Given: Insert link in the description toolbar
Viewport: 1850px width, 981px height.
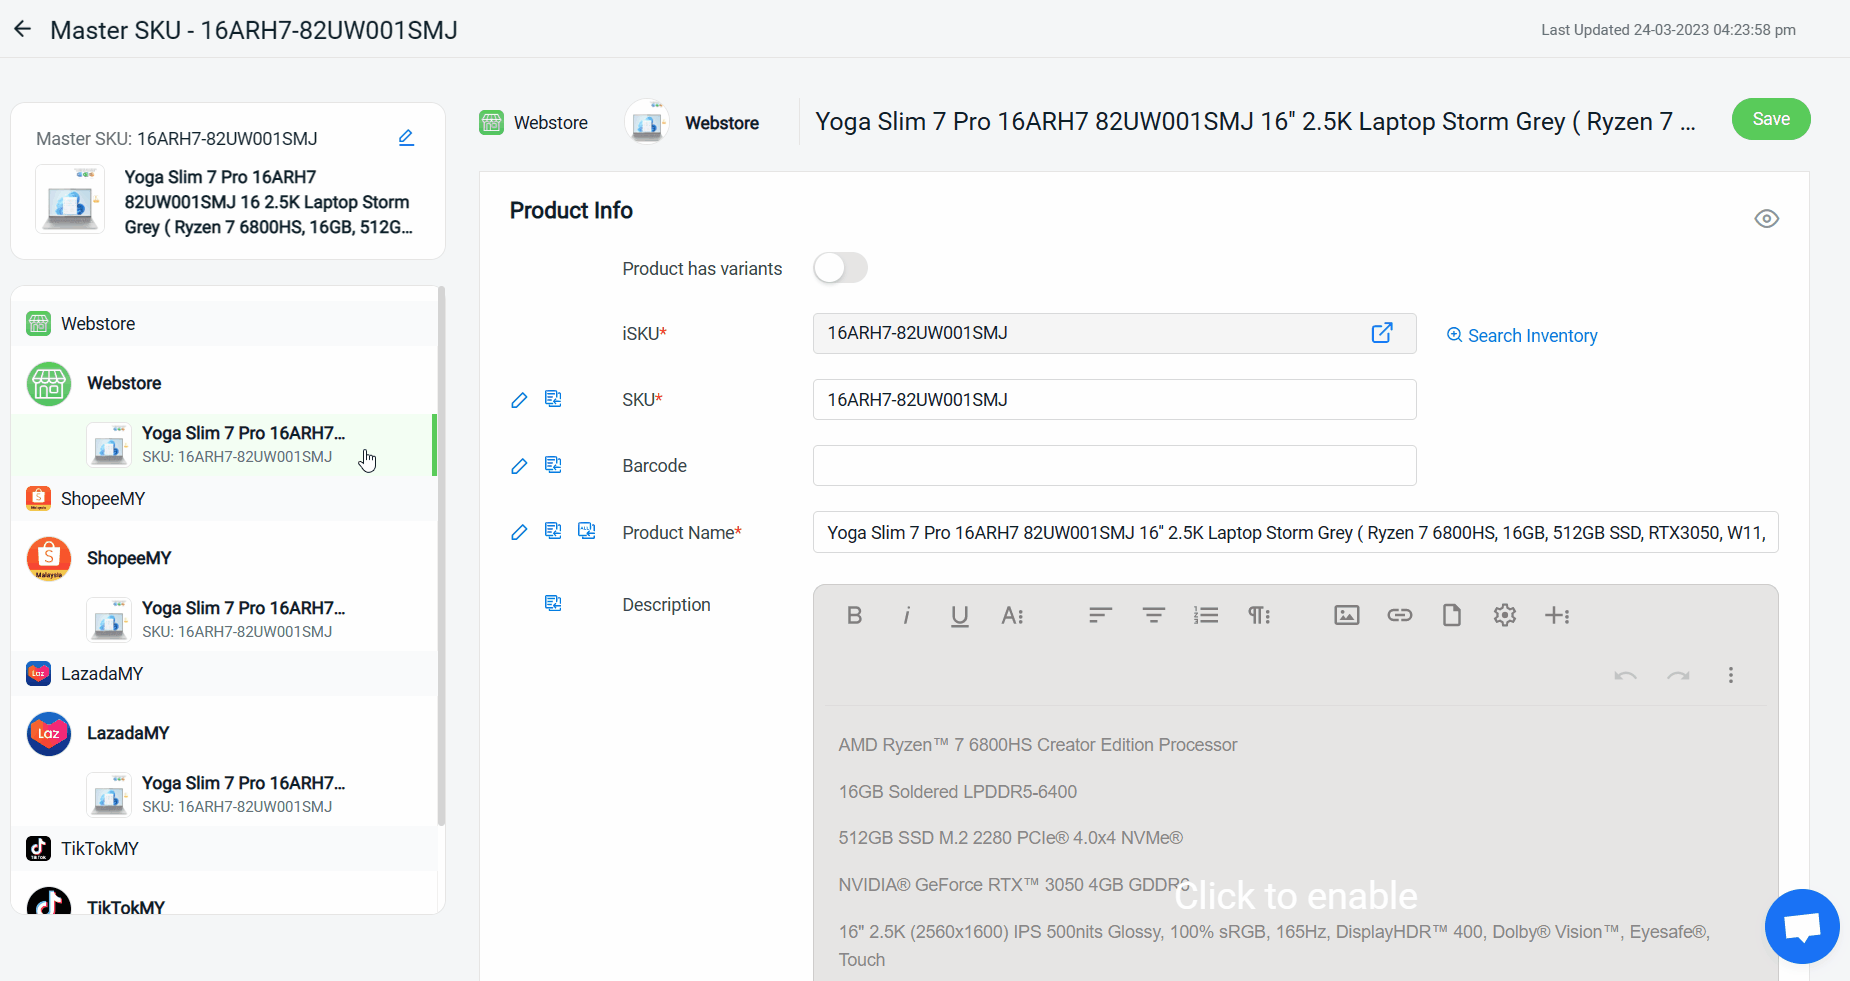Looking at the screenshot, I should [1399, 615].
